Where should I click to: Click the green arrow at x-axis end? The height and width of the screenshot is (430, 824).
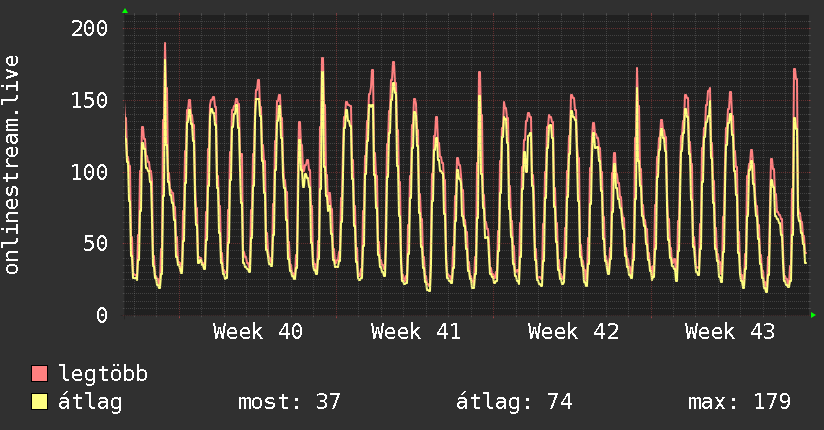(813, 315)
